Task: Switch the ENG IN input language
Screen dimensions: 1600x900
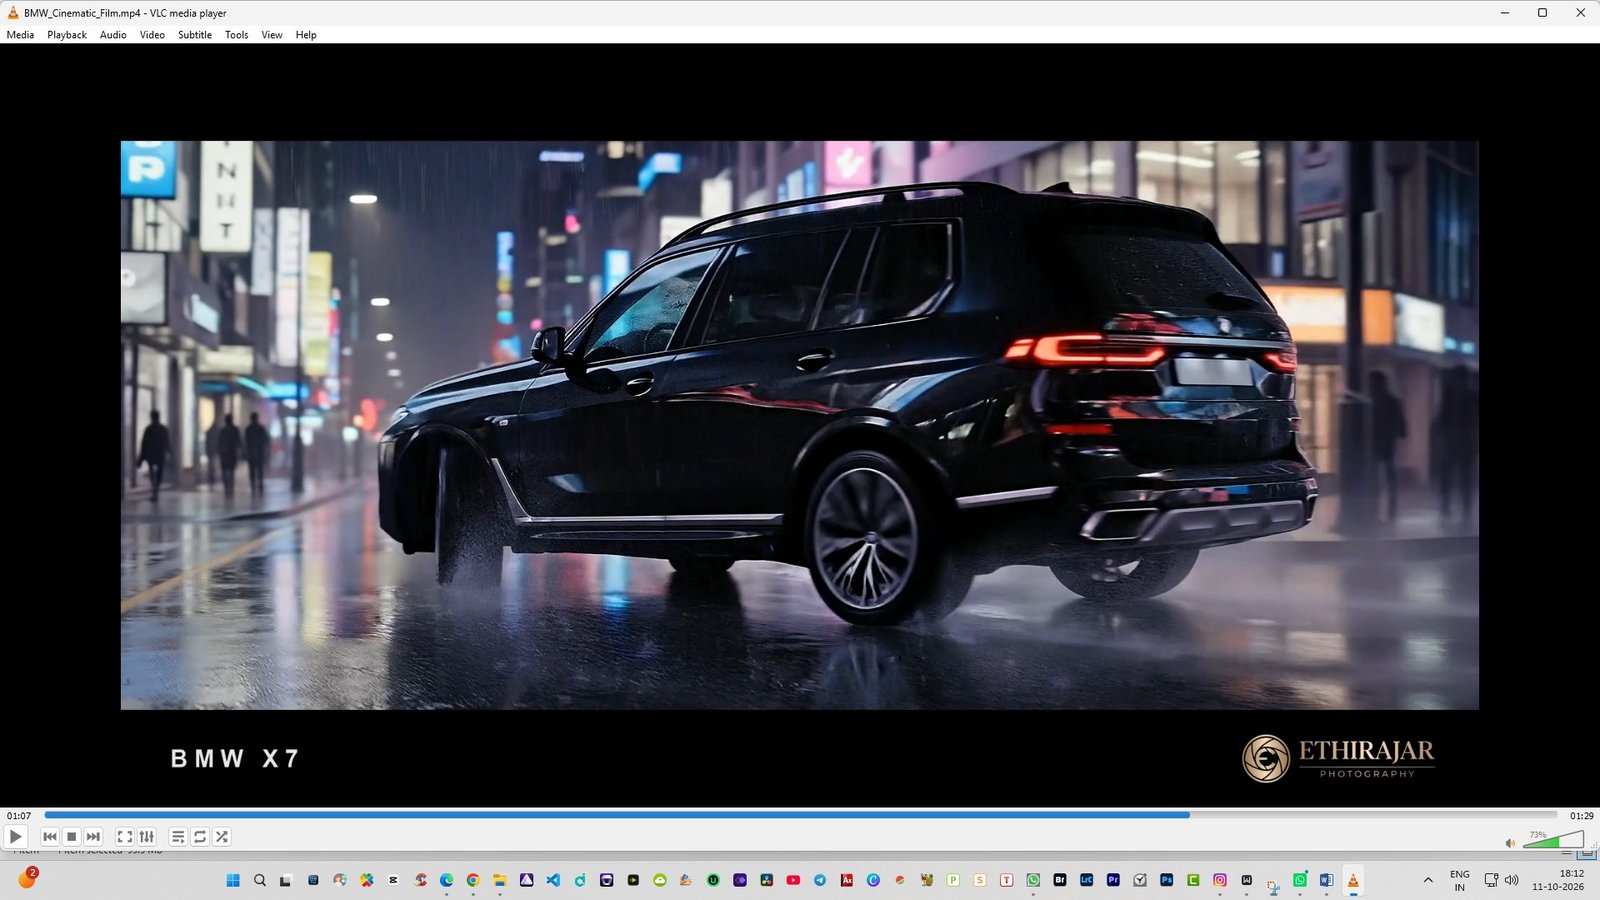Action: (1460, 880)
